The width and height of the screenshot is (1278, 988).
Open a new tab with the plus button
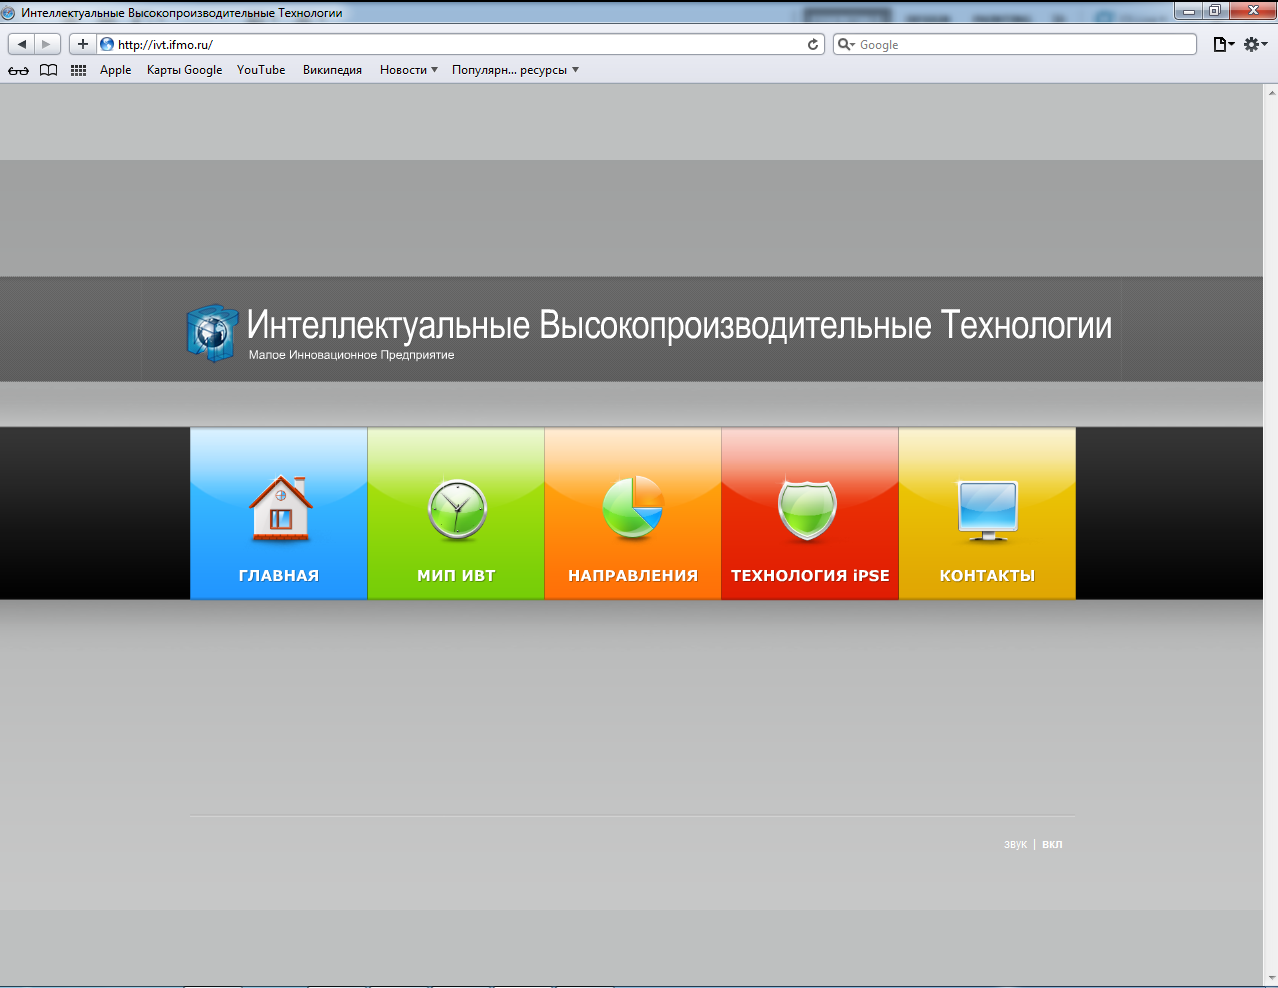(x=82, y=44)
